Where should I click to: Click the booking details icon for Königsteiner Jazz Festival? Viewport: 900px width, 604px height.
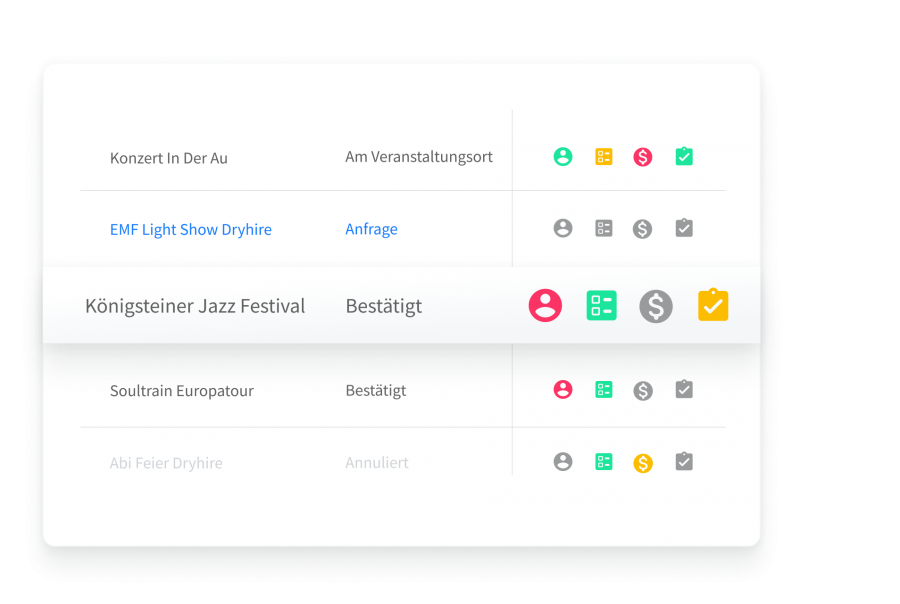click(x=601, y=305)
